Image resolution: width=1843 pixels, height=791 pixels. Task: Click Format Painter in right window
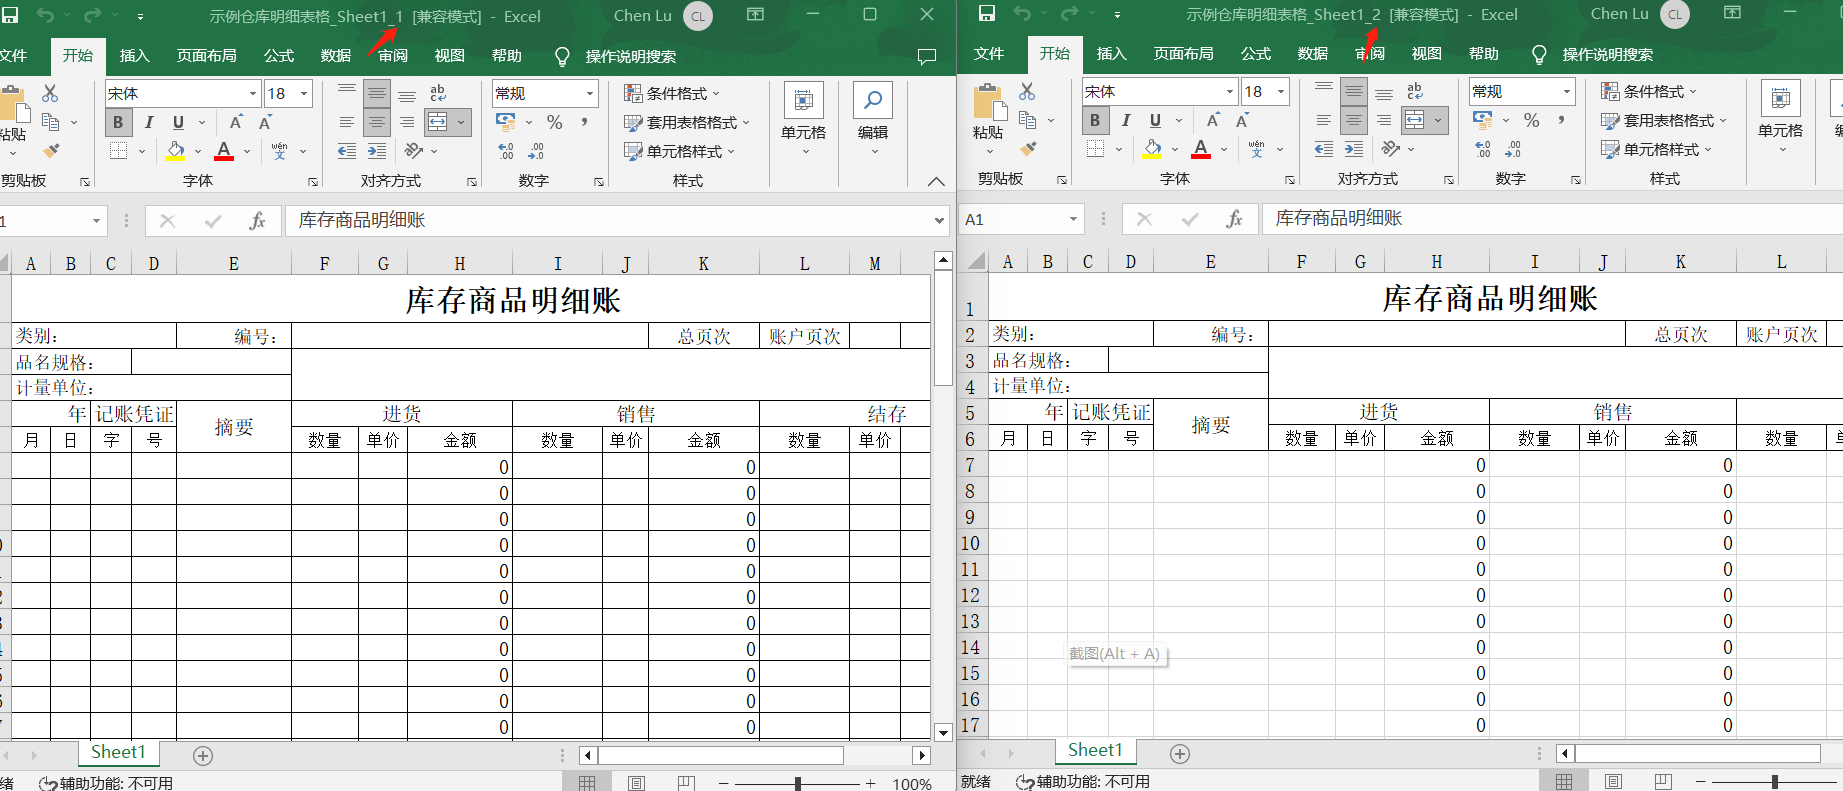(1027, 149)
